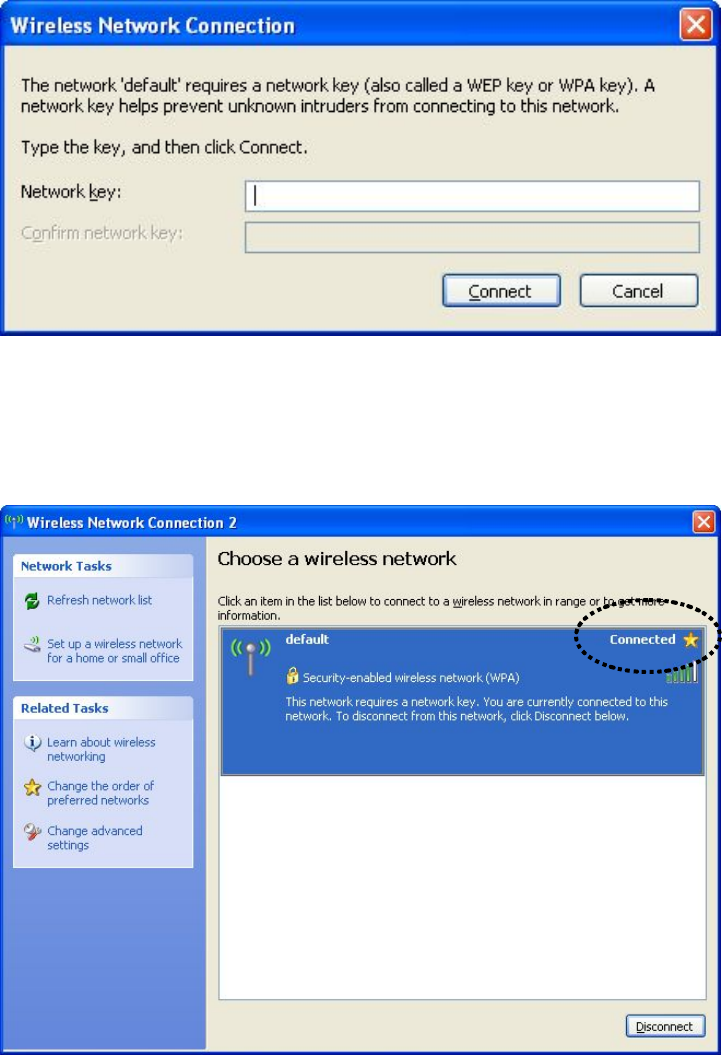Image resolution: width=722 pixels, height=1055 pixels.
Task: Click the security padlock icon
Action: 292,676
